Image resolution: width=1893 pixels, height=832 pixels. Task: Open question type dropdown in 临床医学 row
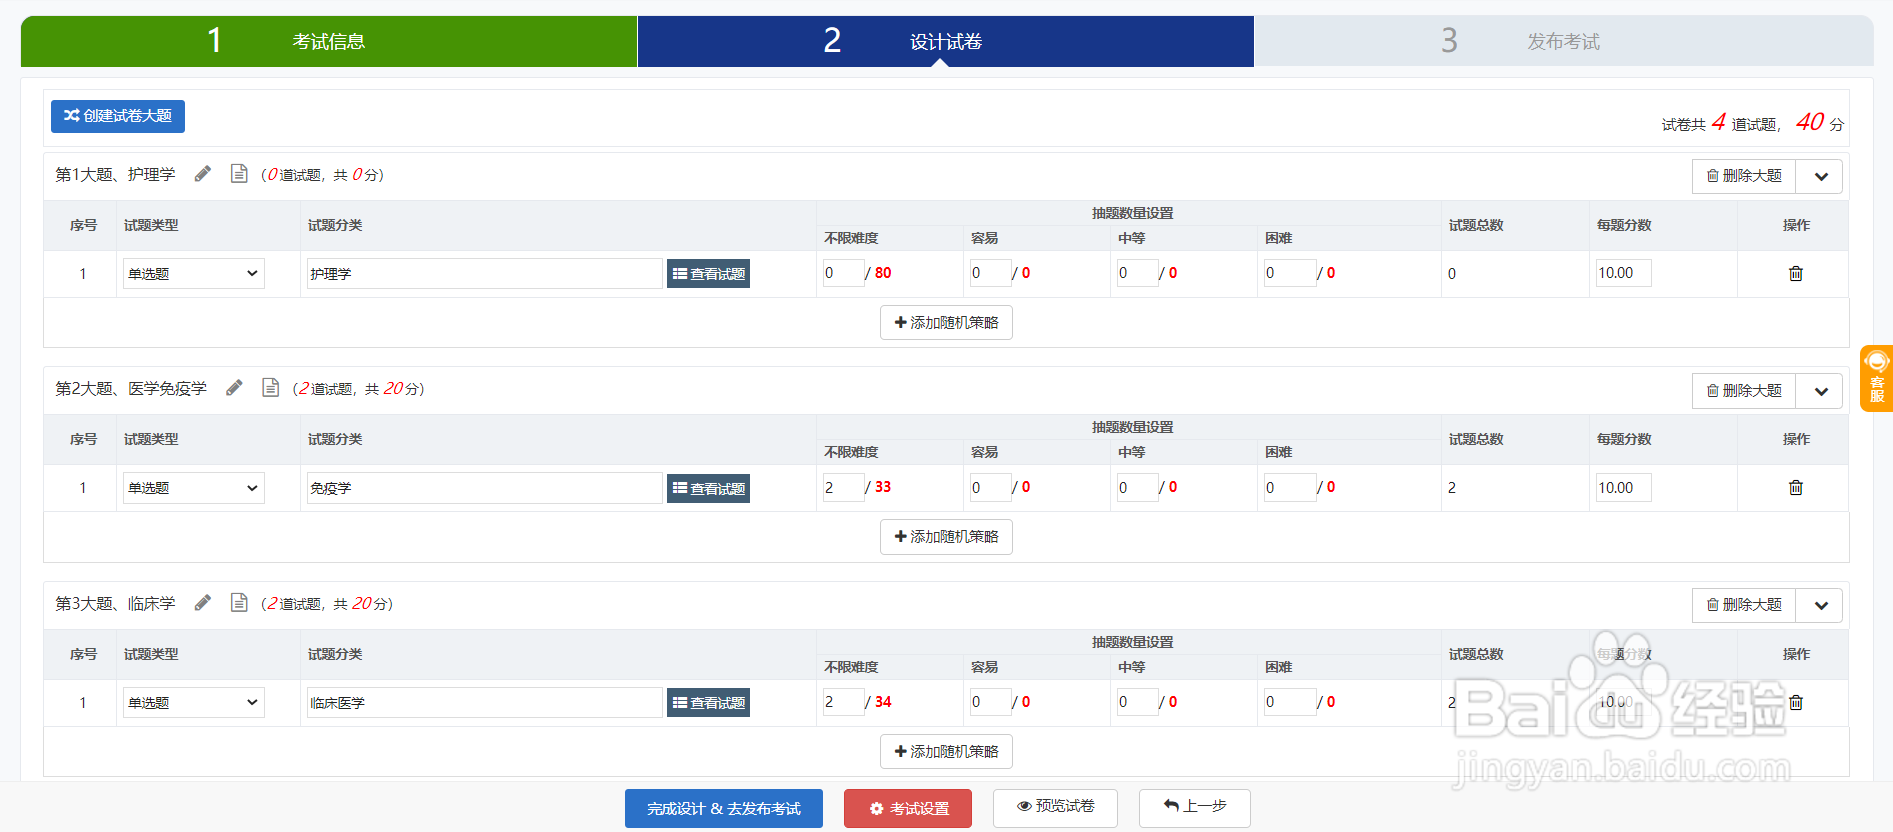[x=193, y=702]
